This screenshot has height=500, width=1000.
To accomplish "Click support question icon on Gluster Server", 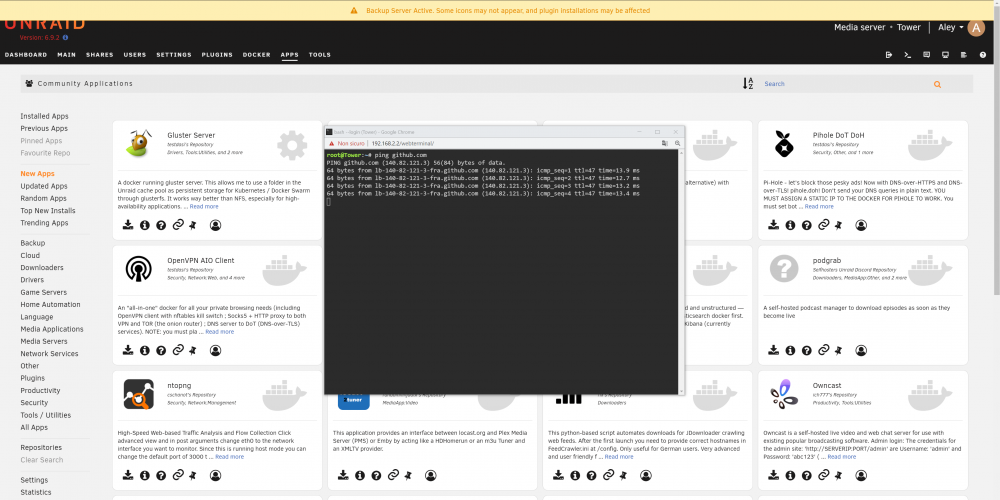I will 161,225.
